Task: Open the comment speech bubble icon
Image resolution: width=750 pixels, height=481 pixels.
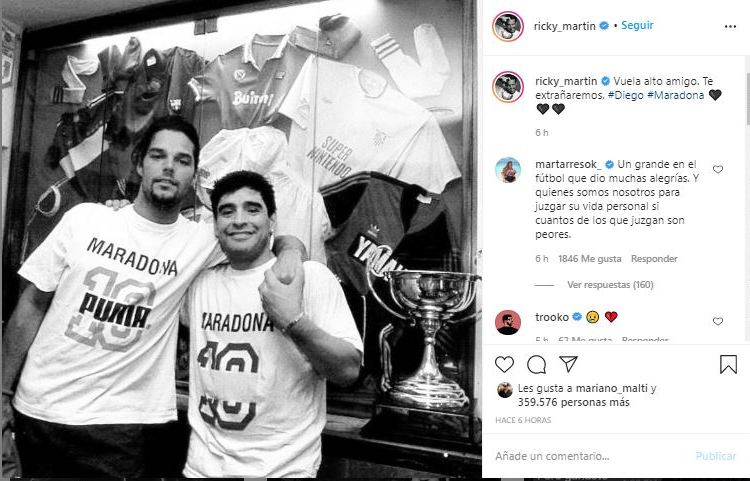Action: tap(536, 364)
